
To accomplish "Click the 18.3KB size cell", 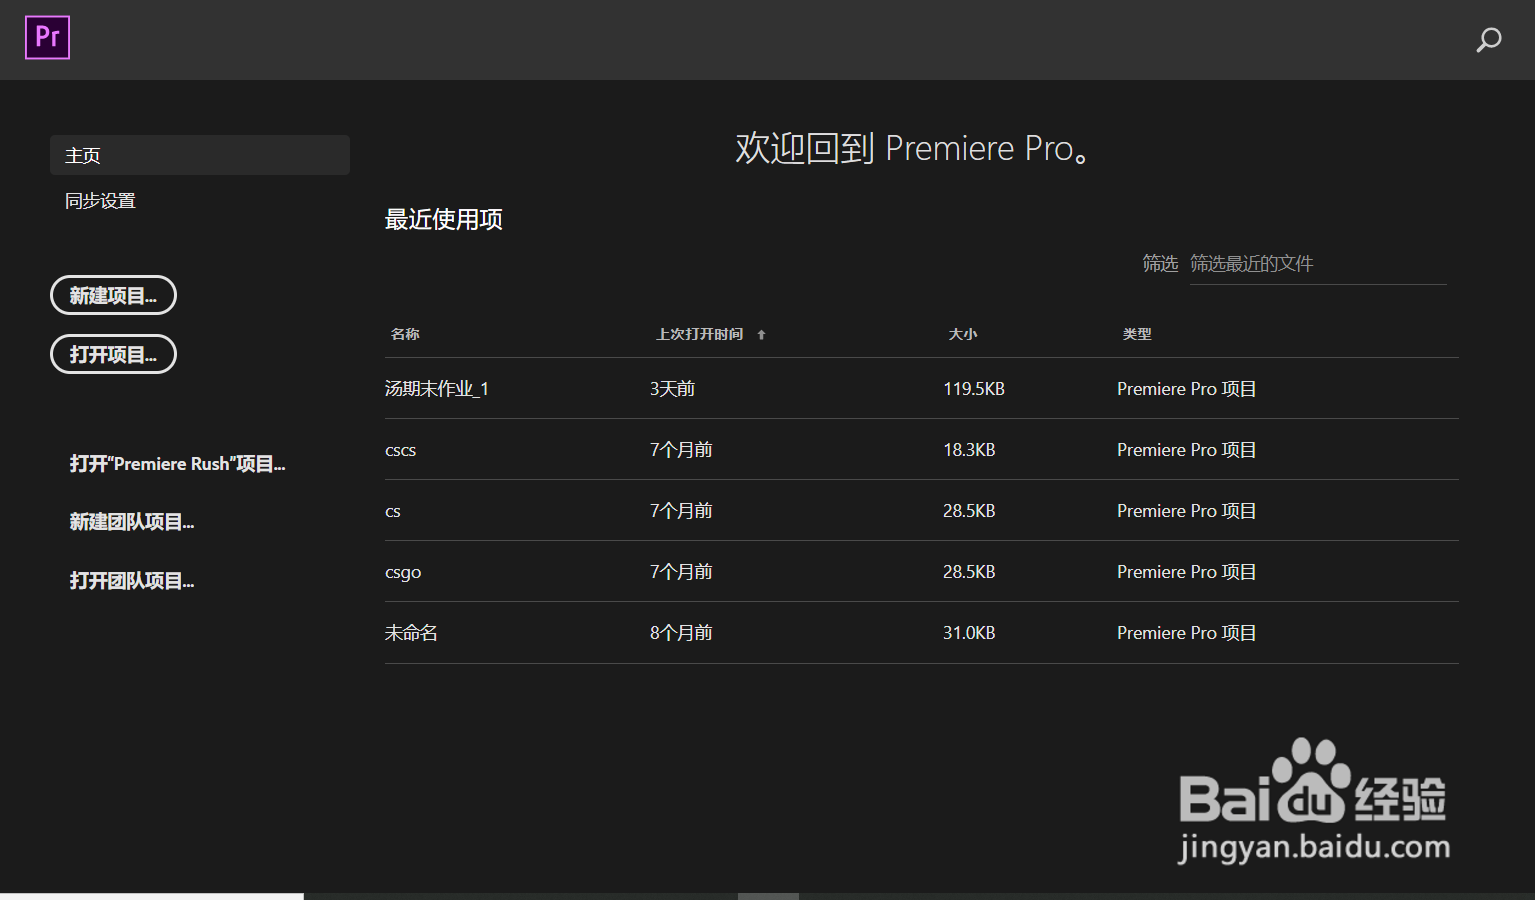I will click(969, 450).
